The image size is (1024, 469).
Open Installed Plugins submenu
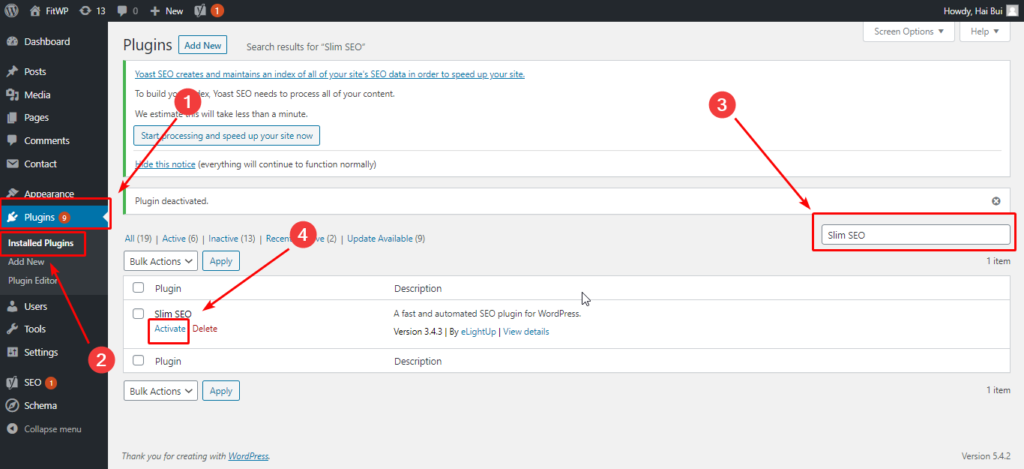point(40,243)
